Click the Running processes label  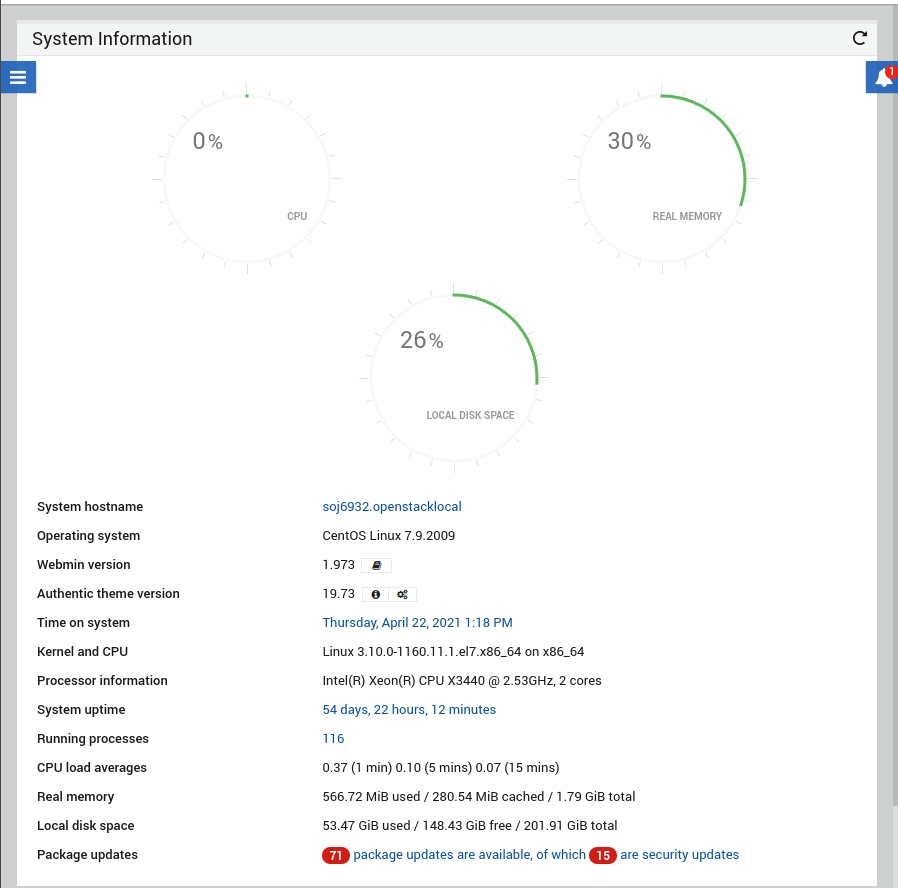tap(93, 739)
